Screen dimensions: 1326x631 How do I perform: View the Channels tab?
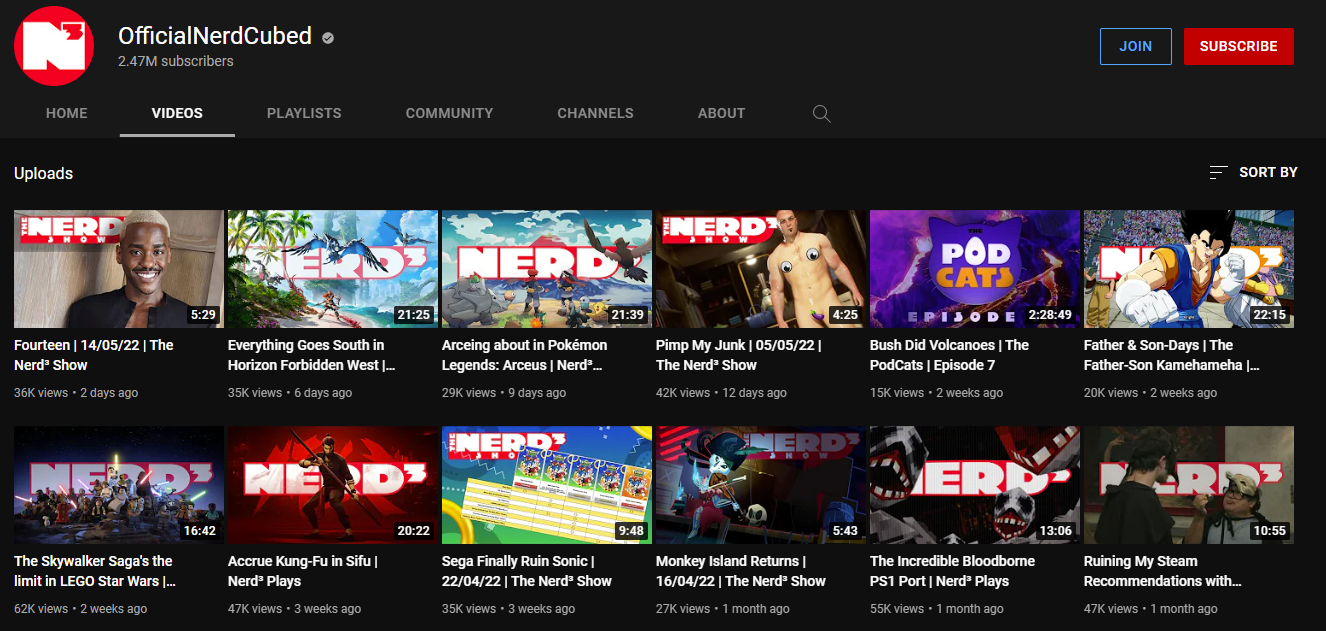tap(595, 113)
